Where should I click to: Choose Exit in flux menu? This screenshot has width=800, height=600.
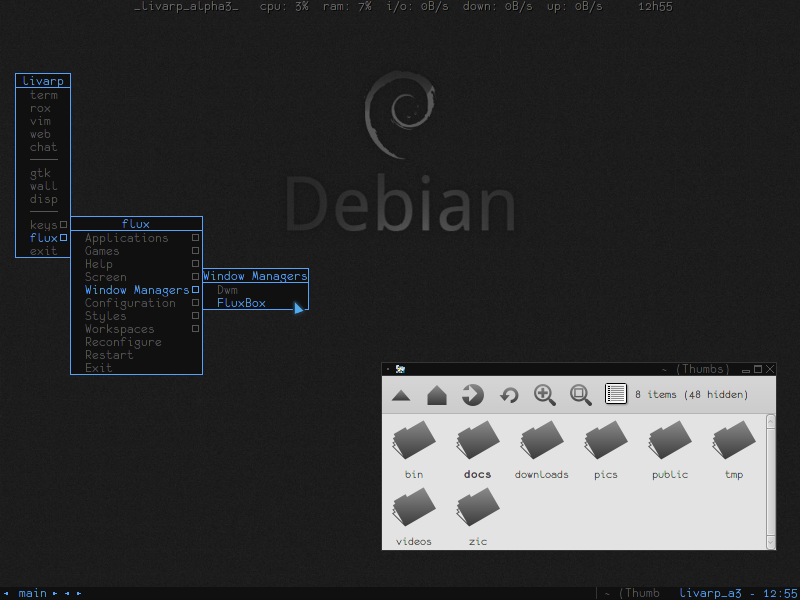click(x=136, y=368)
